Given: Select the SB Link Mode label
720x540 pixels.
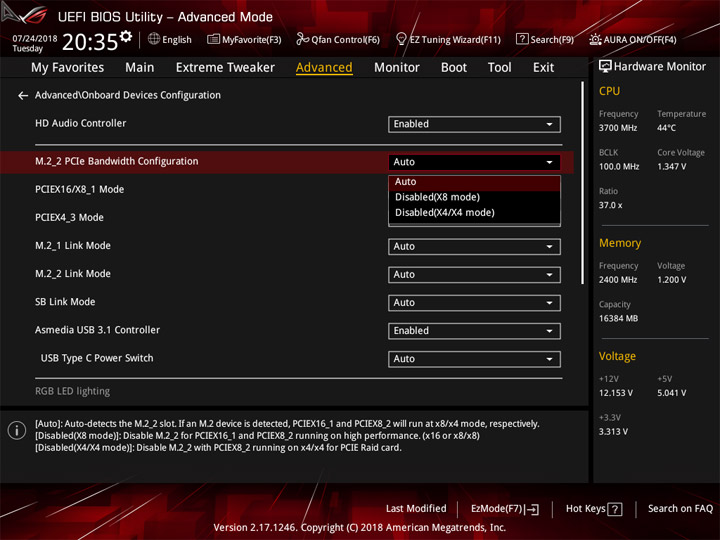Looking at the screenshot, I should point(65,302).
